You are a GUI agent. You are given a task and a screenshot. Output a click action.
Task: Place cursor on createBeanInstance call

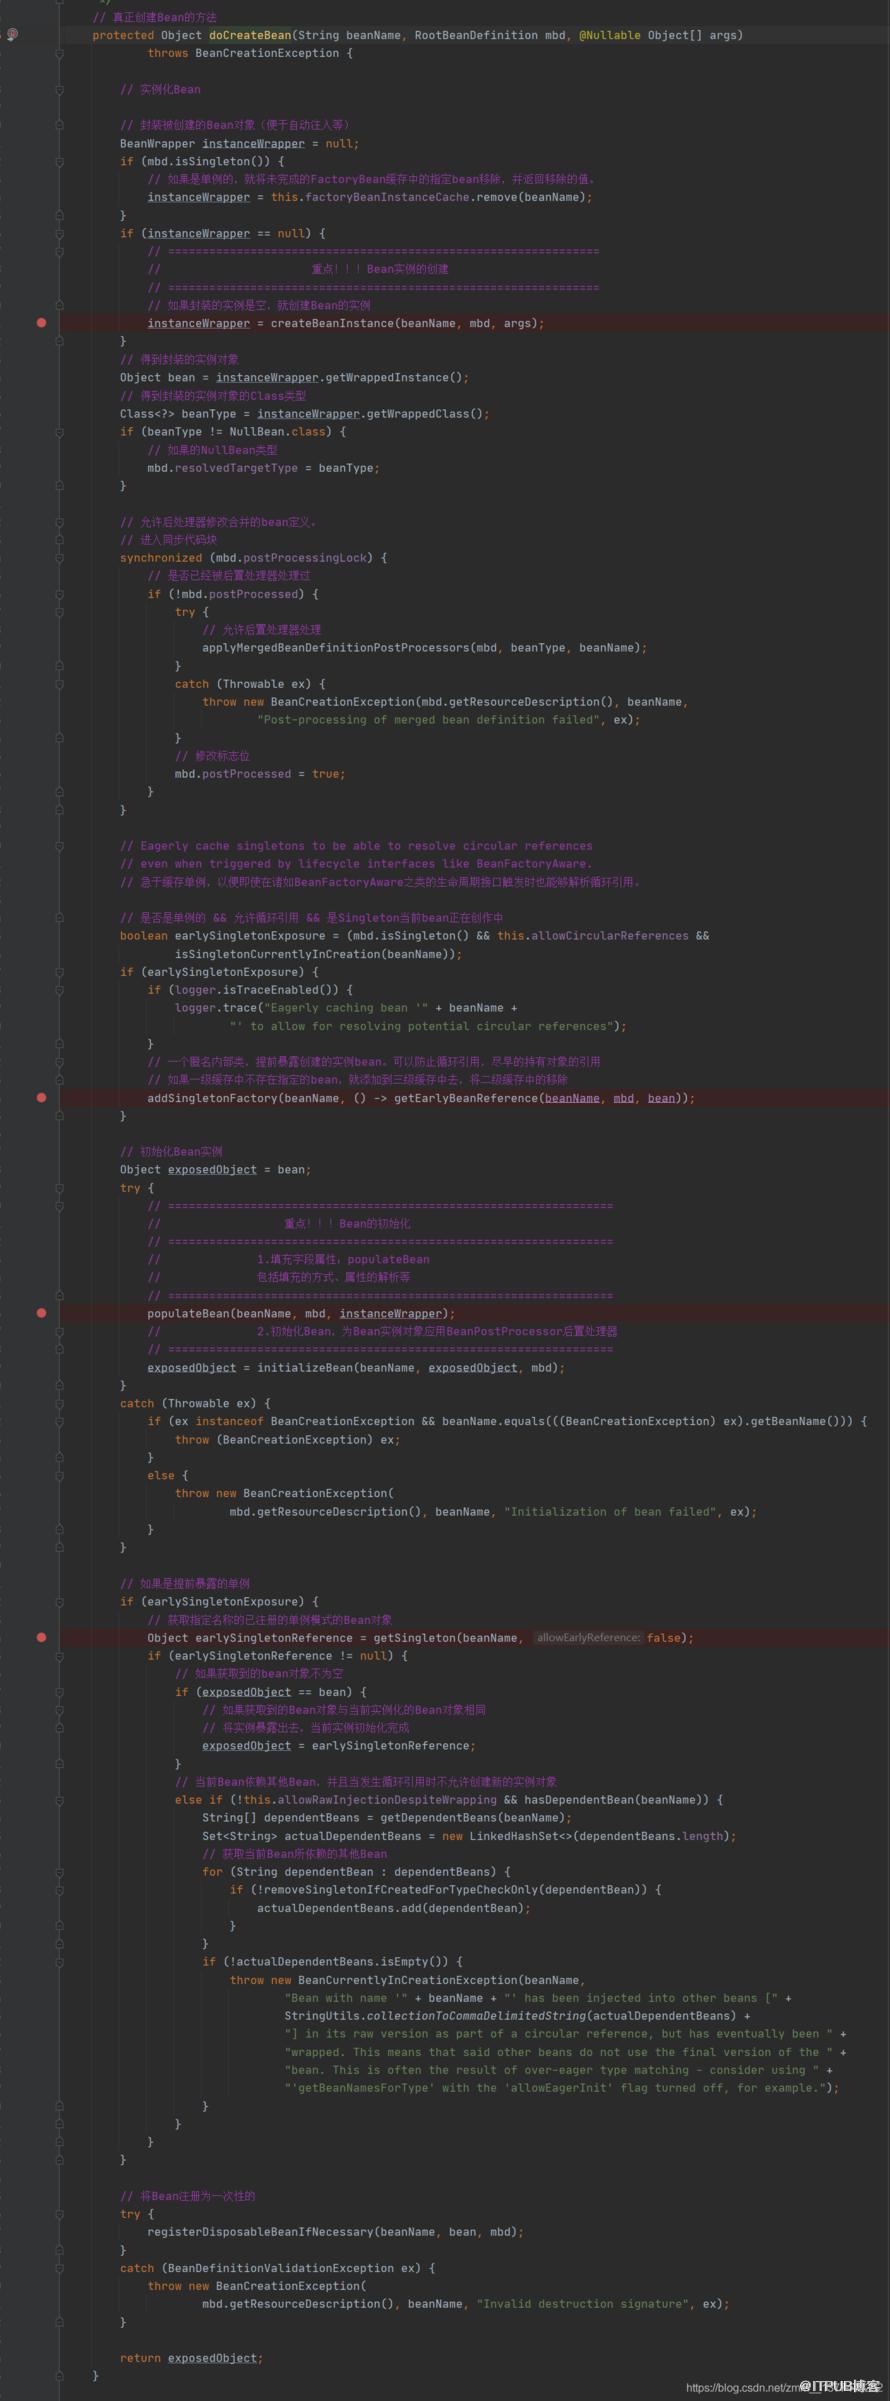tap(332, 323)
